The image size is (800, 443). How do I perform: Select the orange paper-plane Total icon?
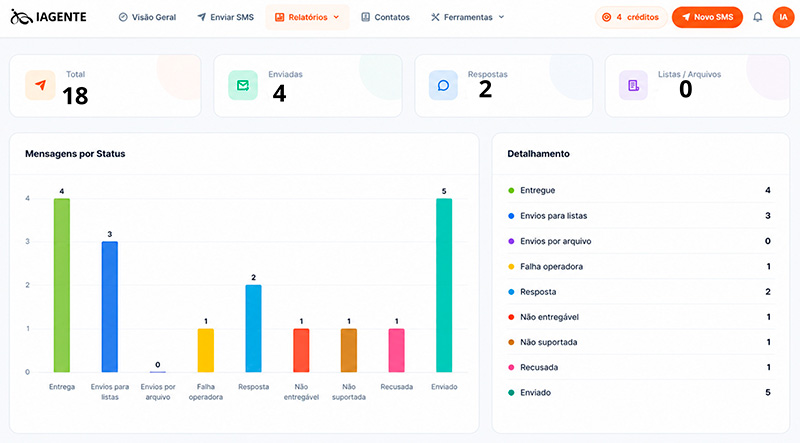[40, 85]
